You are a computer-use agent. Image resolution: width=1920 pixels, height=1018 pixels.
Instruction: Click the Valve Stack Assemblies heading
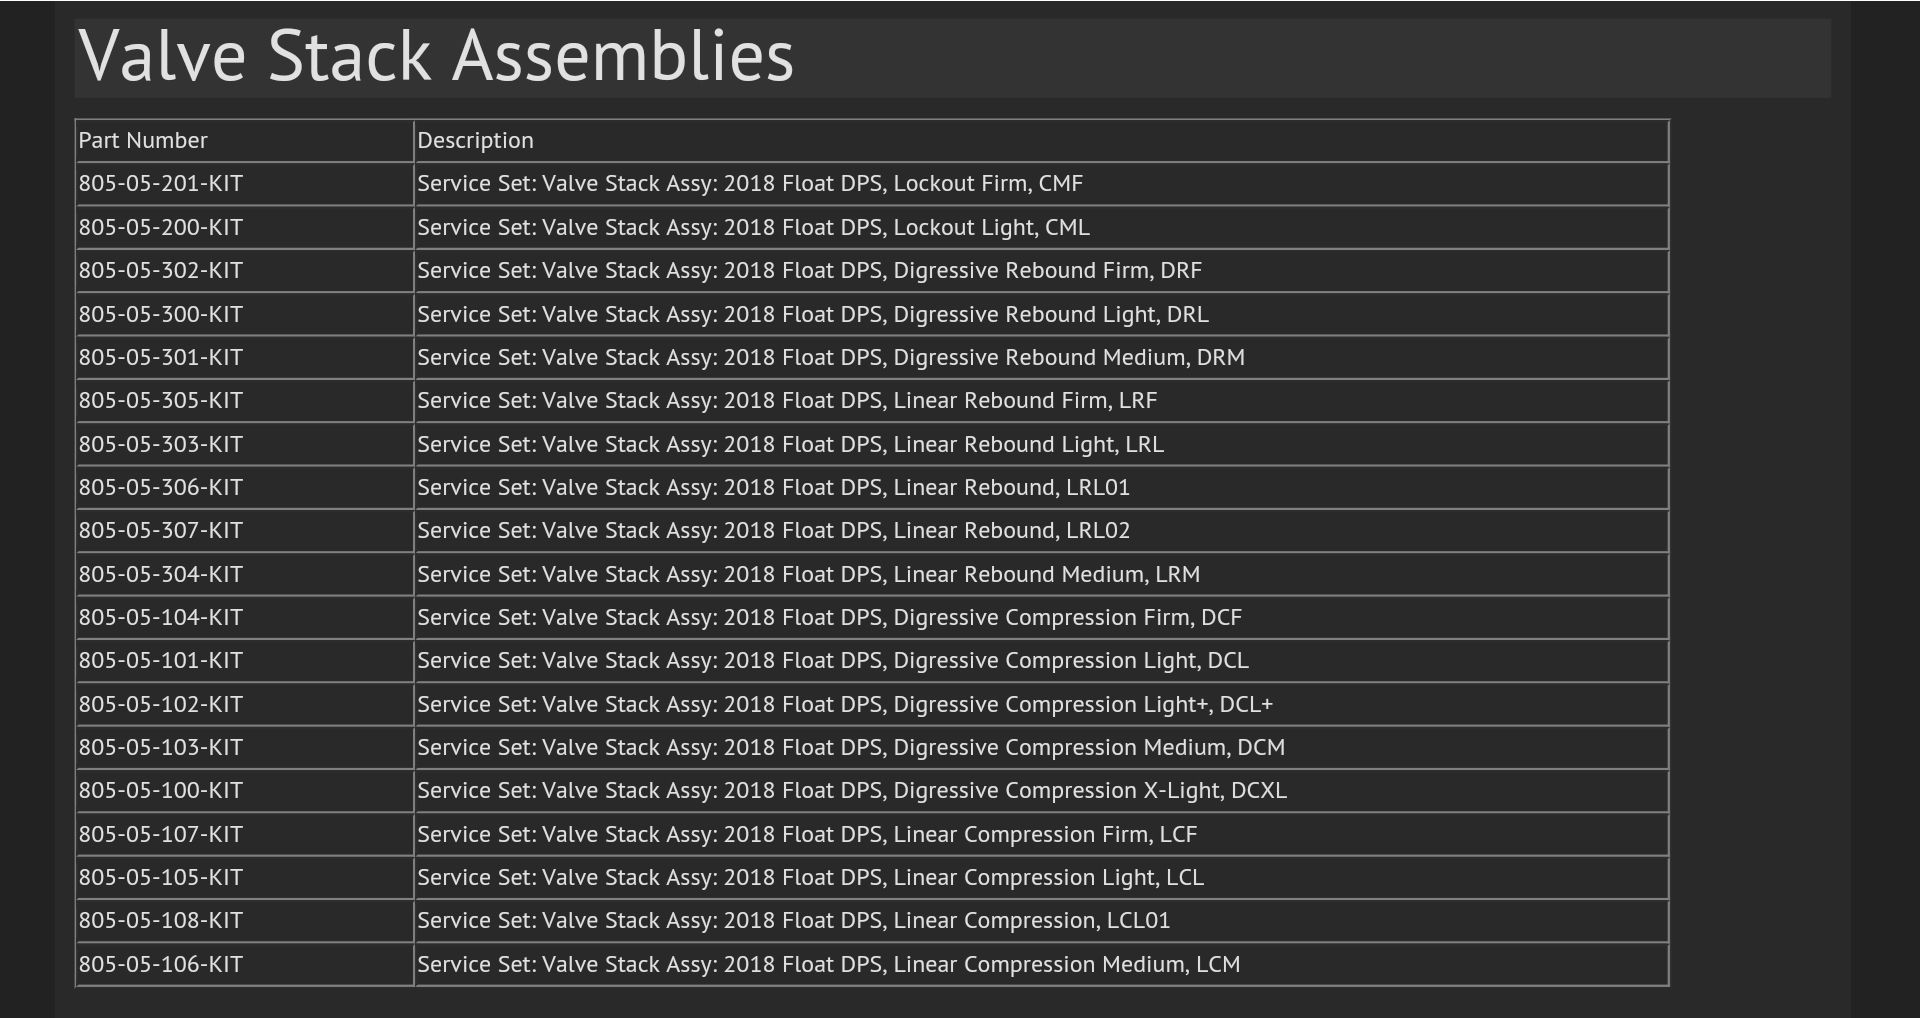coord(436,56)
